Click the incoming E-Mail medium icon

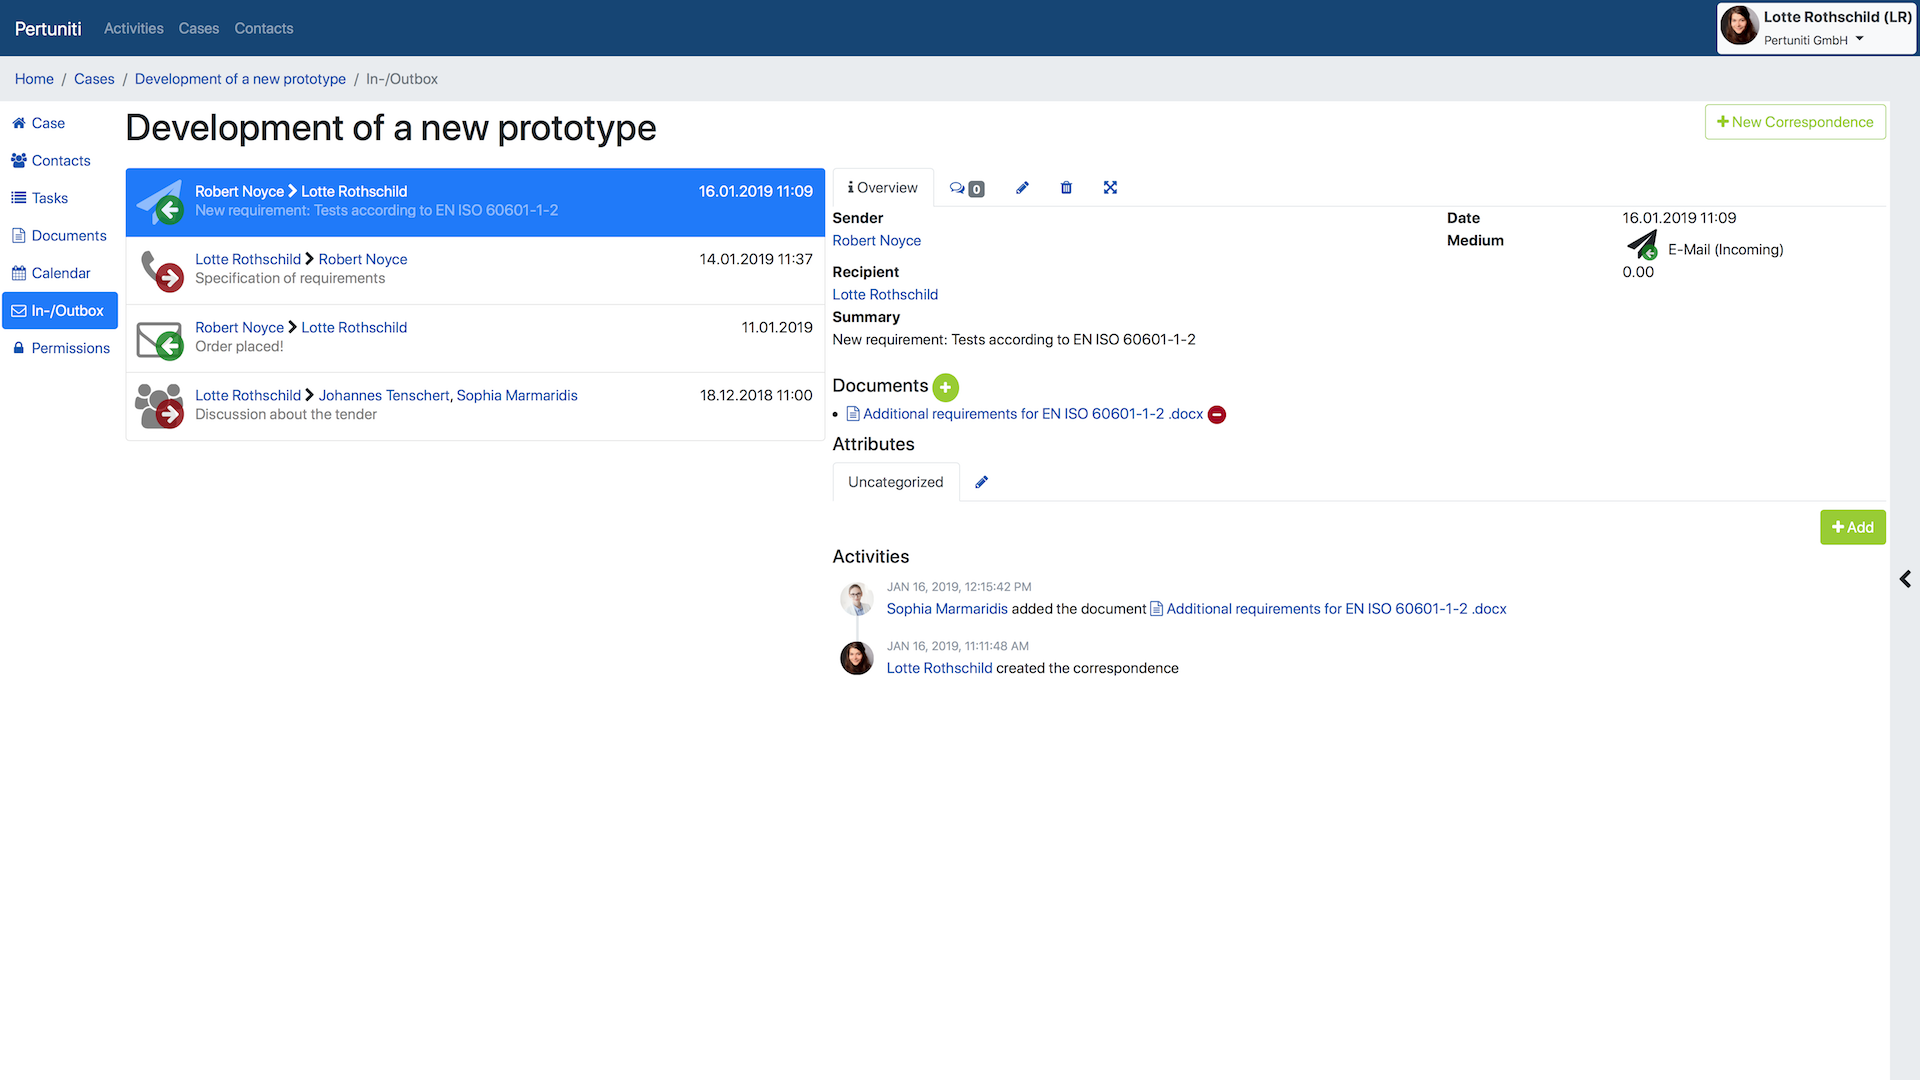(1640, 248)
